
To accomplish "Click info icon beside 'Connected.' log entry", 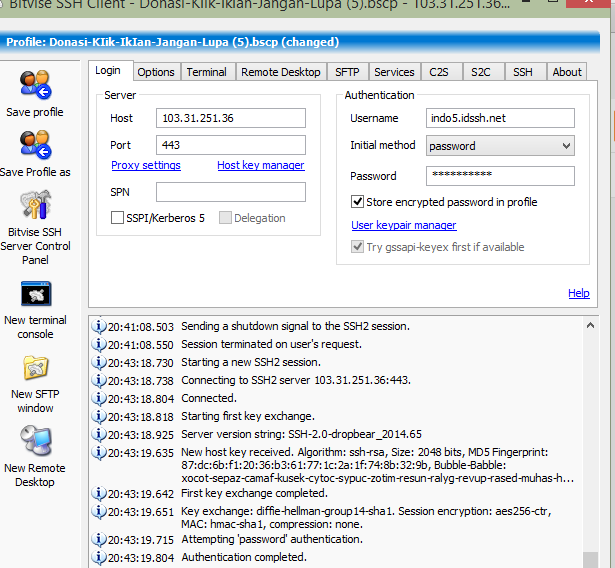I will (x=99, y=398).
